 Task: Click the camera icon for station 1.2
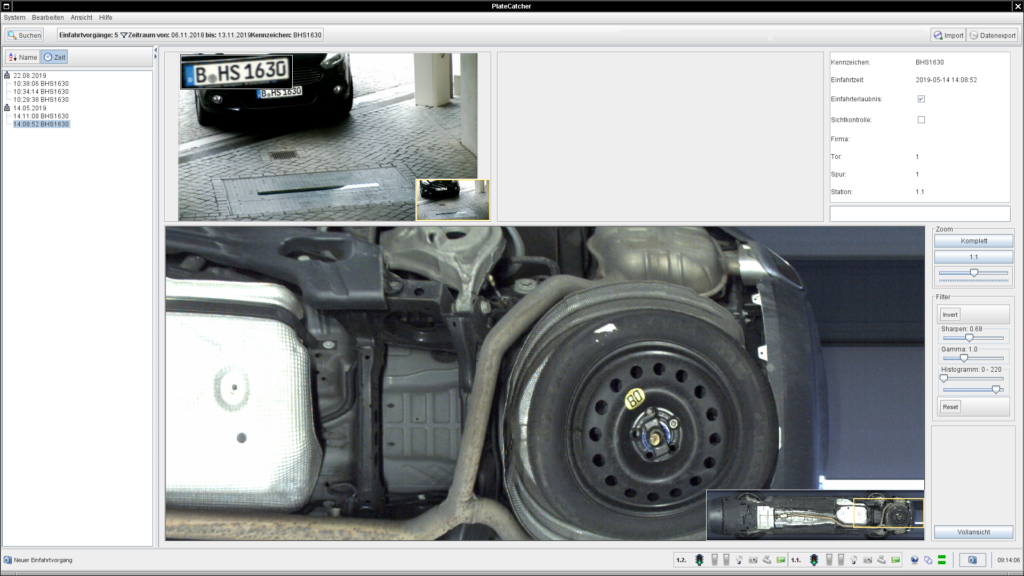753,560
